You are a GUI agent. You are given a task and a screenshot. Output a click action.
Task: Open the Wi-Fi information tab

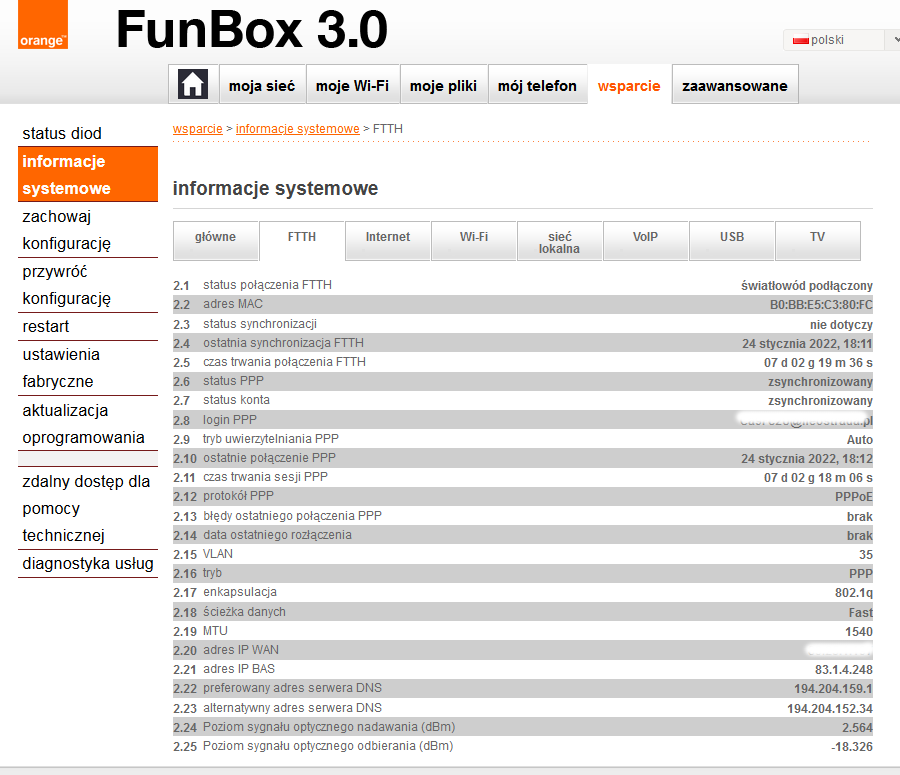point(474,238)
